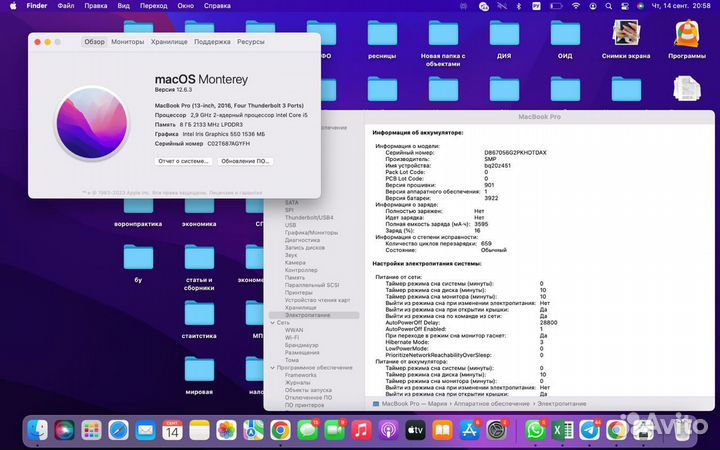This screenshot has height=450, width=720.
Task: Collapse the Программное обеспечение section
Action: (x=273, y=368)
